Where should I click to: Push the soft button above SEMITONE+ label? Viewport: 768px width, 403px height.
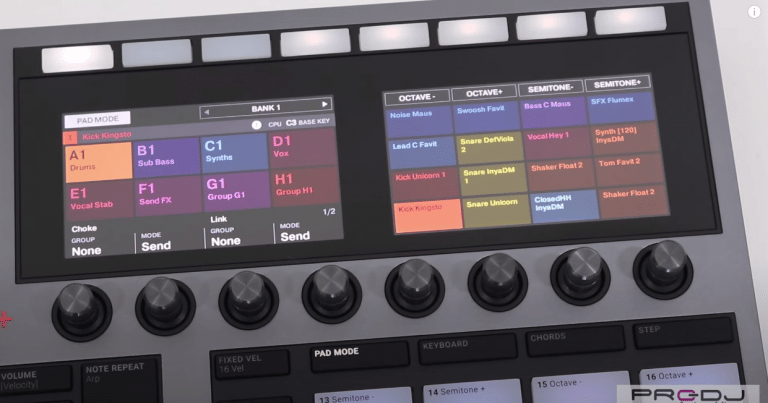[630, 20]
